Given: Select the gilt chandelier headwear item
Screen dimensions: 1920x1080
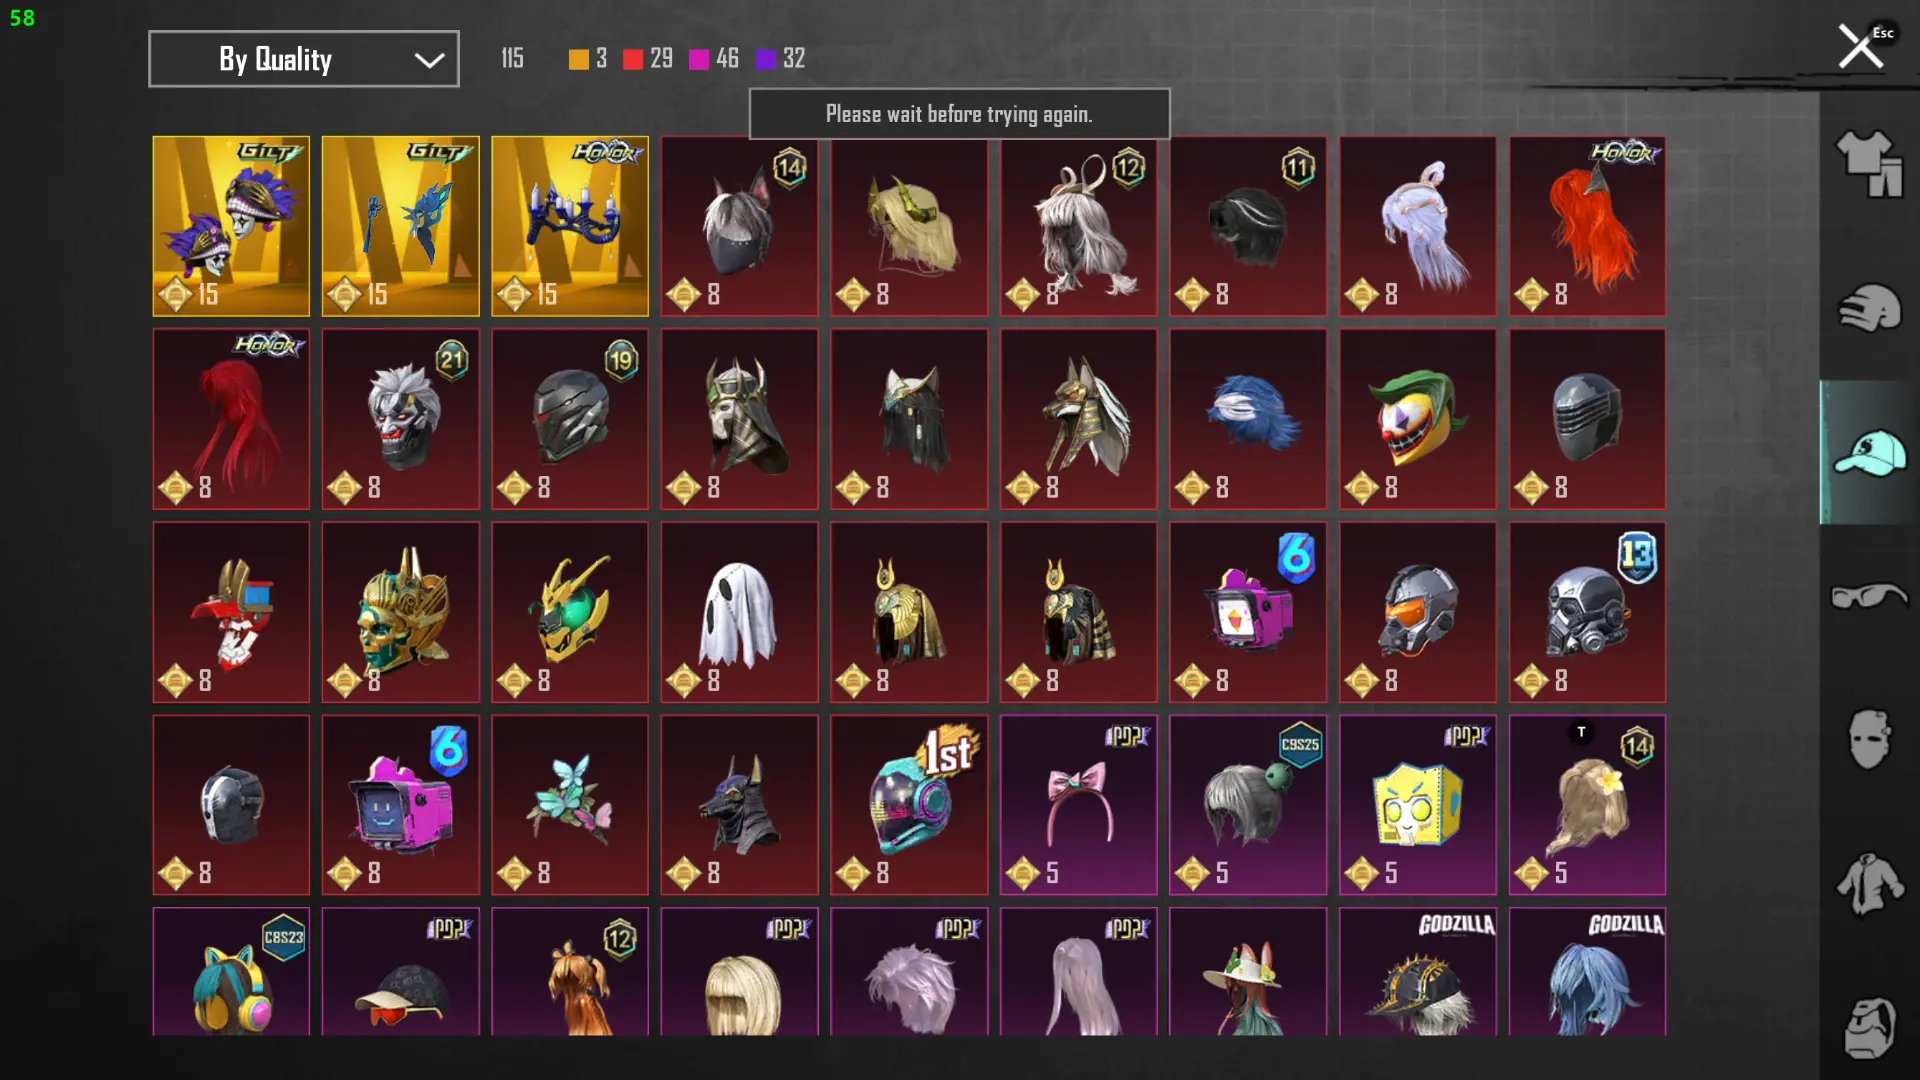Looking at the screenshot, I should coord(570,226).
